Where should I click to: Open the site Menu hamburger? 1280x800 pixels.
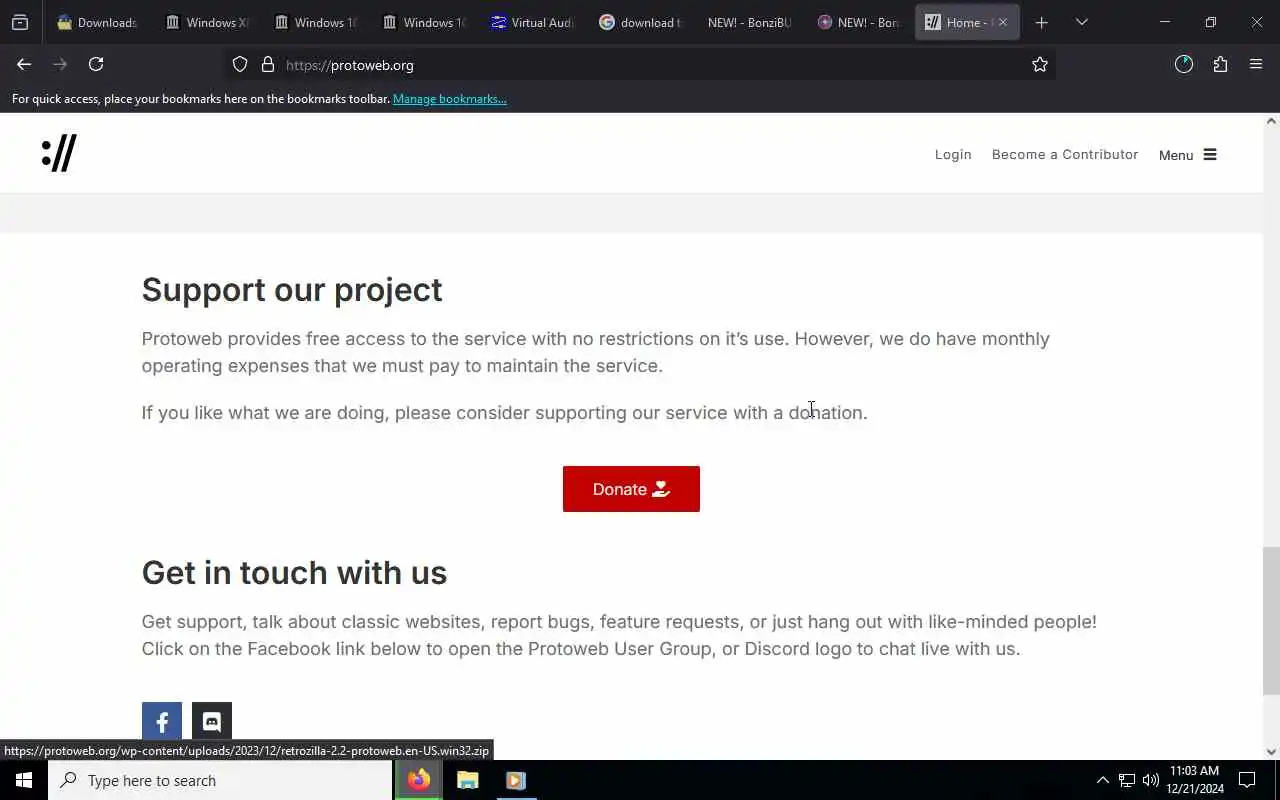click(x=1188, y=154)
